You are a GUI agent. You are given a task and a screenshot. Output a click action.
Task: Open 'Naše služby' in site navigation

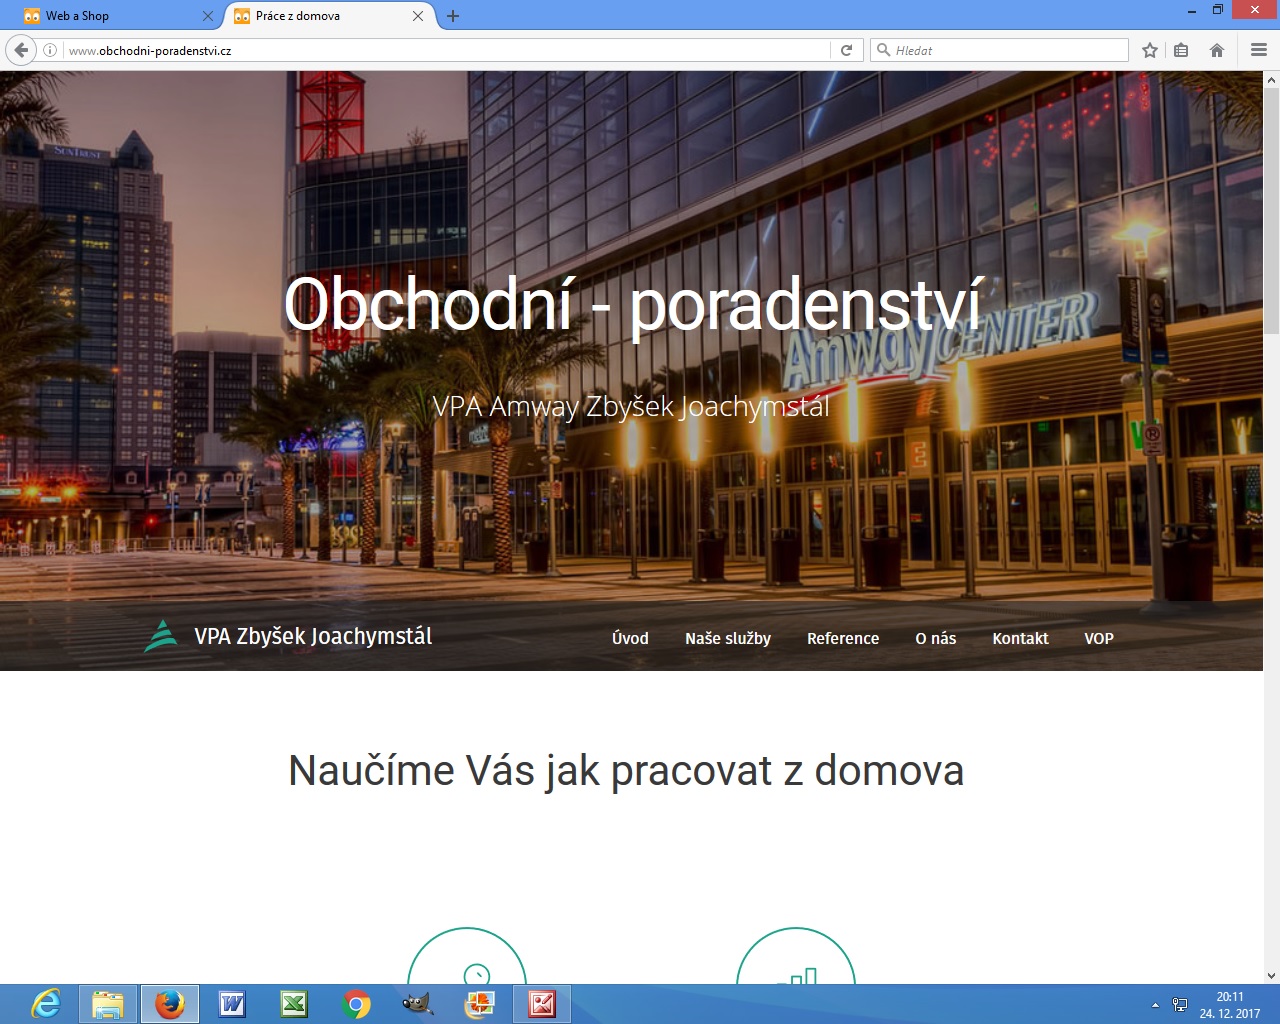tap(727, 638)
